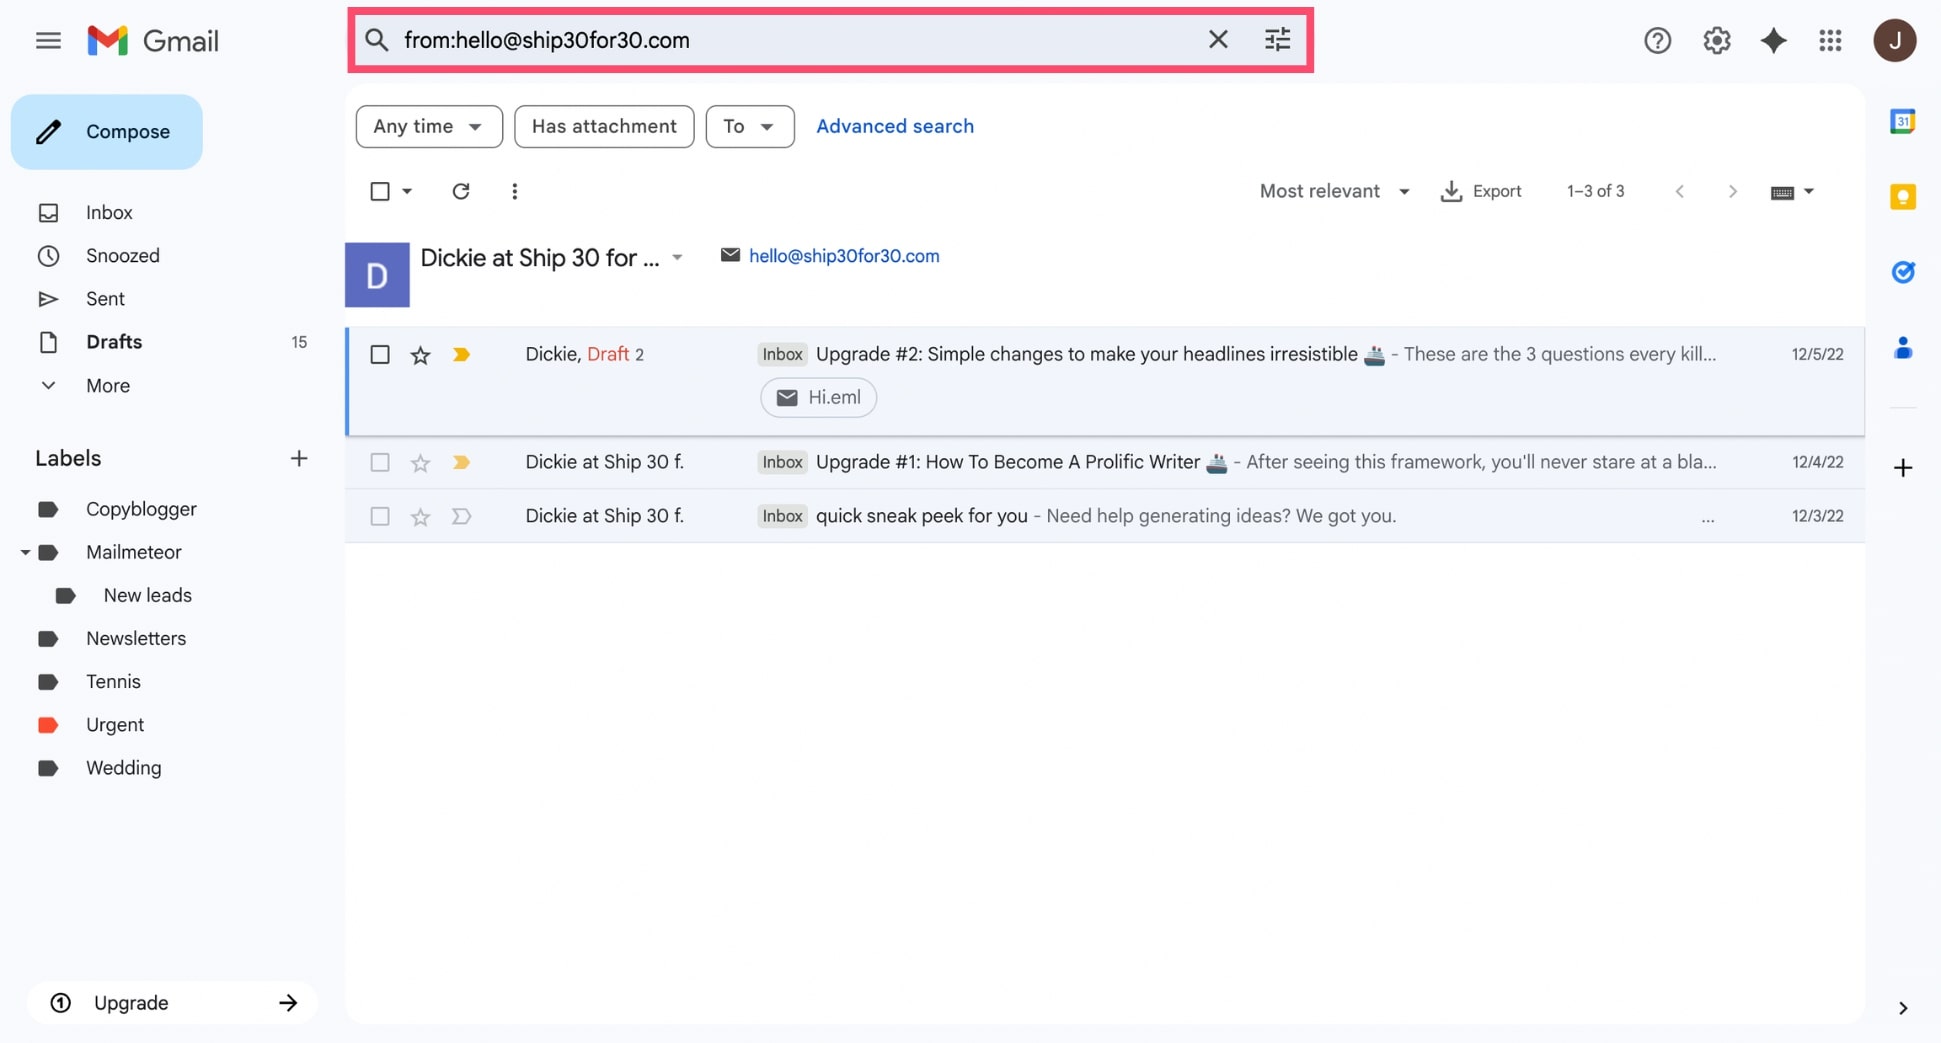Click the Compose button

[x=107, y=132]
